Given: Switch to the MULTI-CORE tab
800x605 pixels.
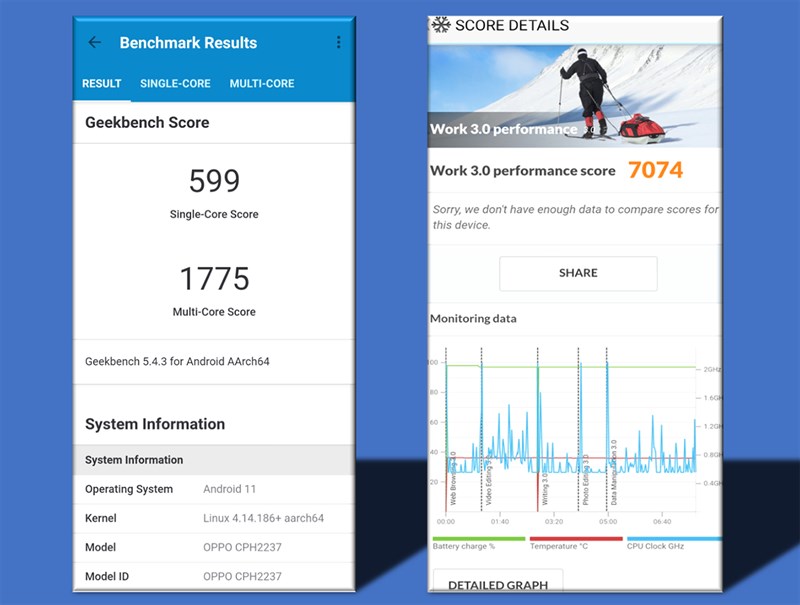Looking at the screenshot, I should [x=262, y=84].
